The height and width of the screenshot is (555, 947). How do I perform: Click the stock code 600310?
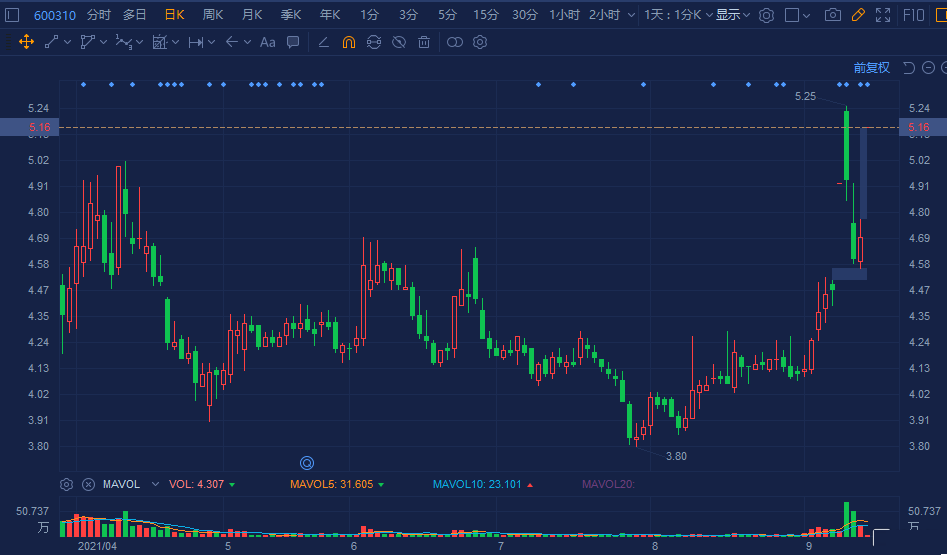[x=55, y=16]
